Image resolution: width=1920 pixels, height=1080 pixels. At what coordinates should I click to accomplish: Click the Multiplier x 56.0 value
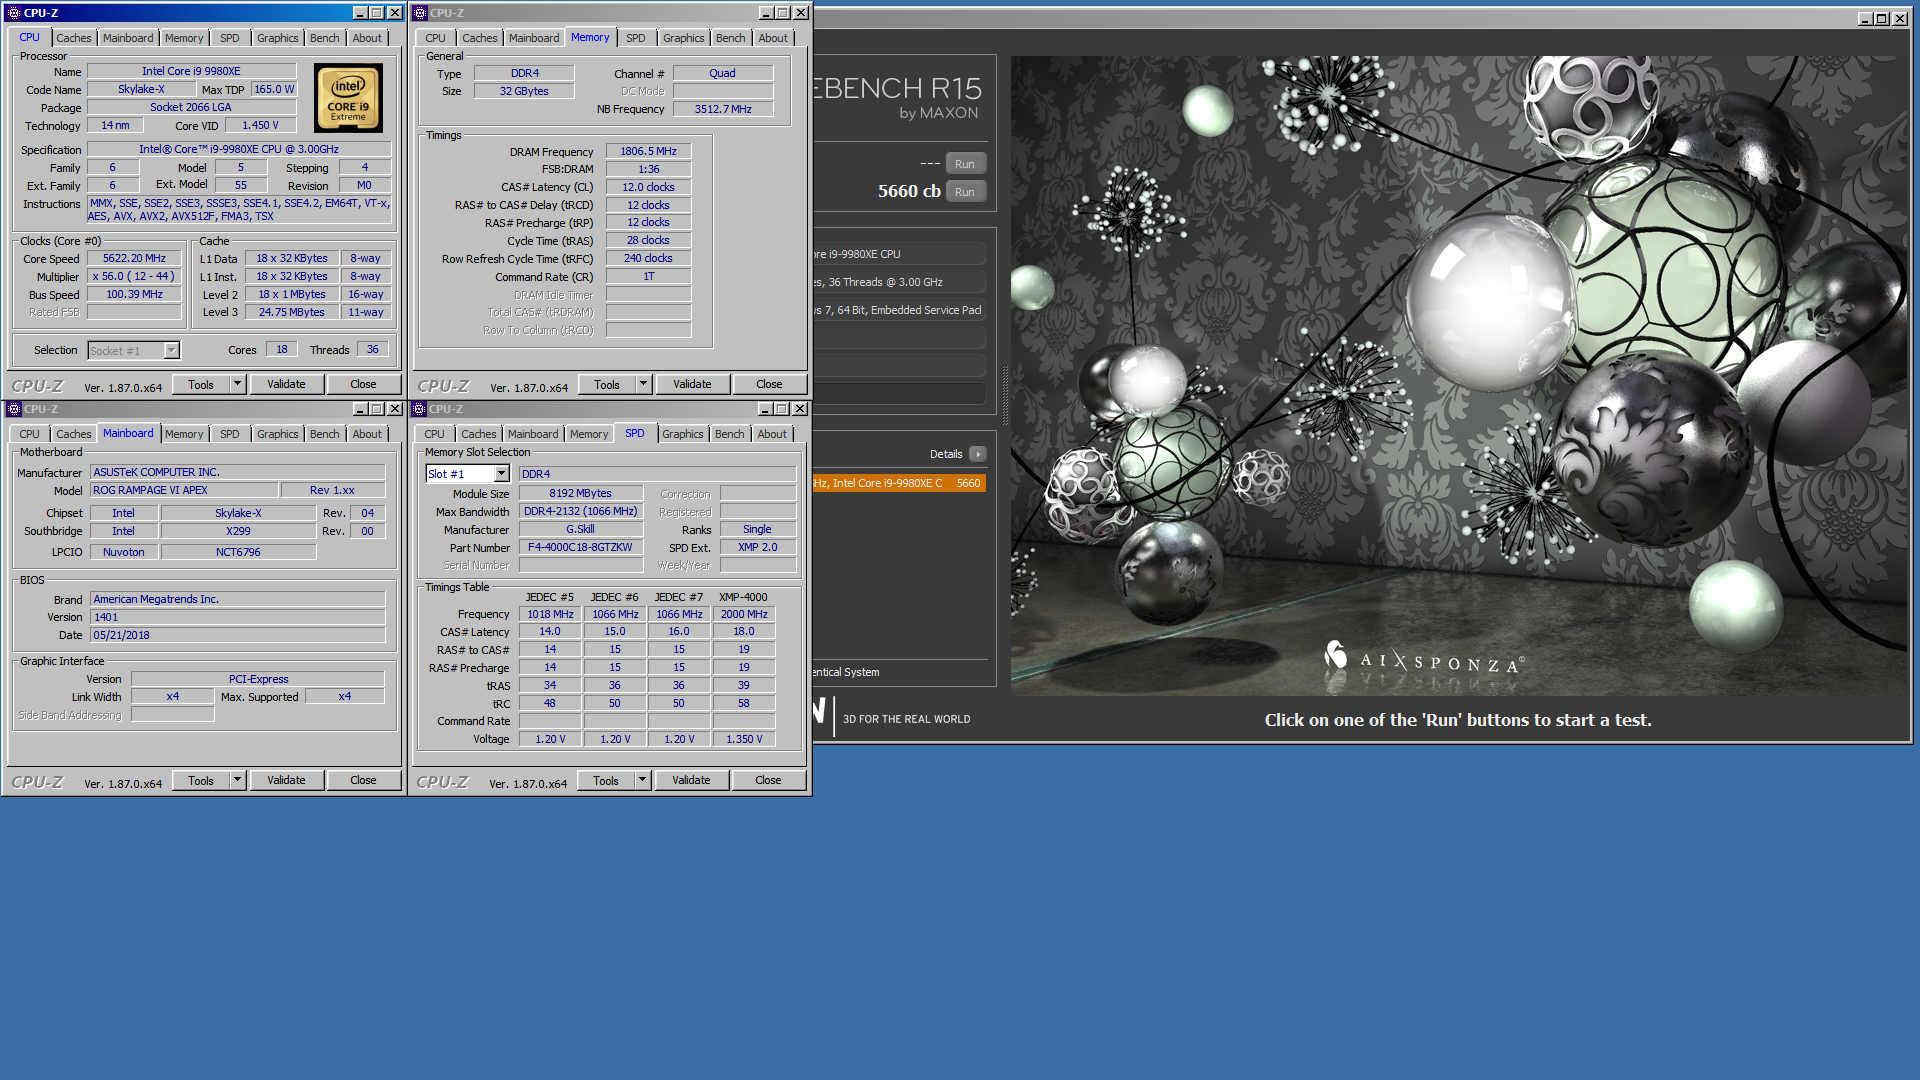point(134,276)
